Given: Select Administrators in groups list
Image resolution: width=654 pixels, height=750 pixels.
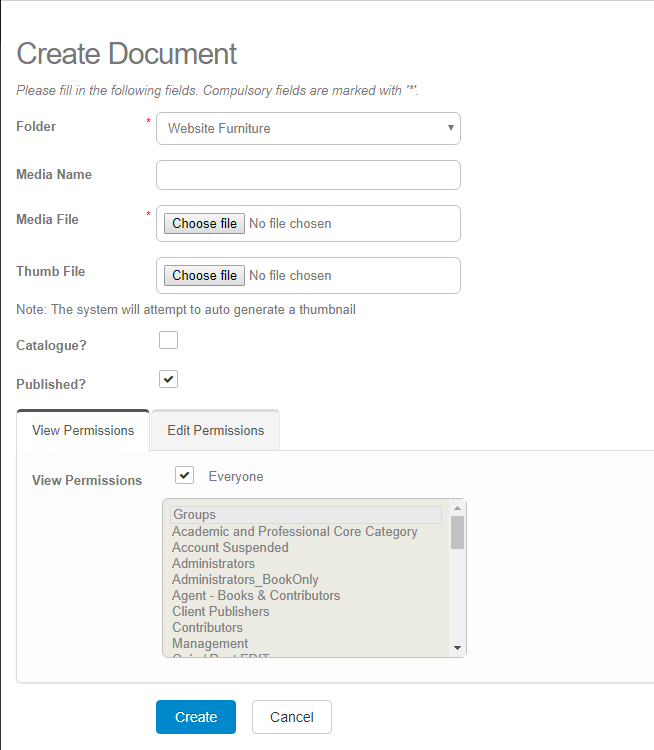Looking at the screenshot, I should [213, 563].
